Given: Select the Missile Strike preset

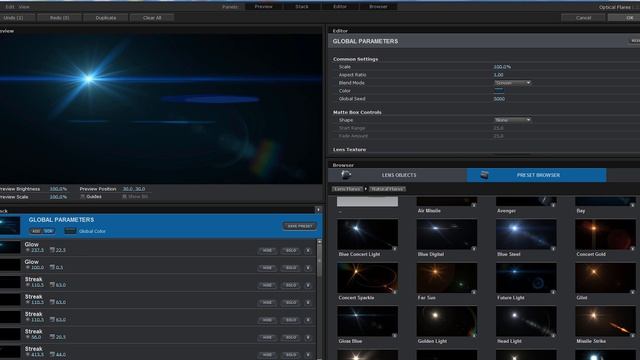Looking at the screenshot, I should (605, 321).
